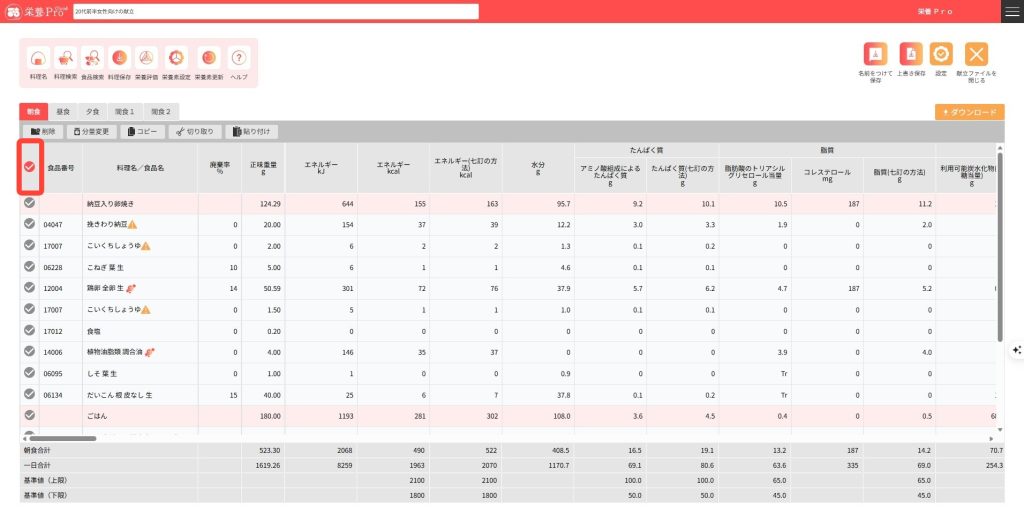The image size is (1024, 508).
Task: Click the 料理保存 save dish icon
Action: click(x=120, y=58)
